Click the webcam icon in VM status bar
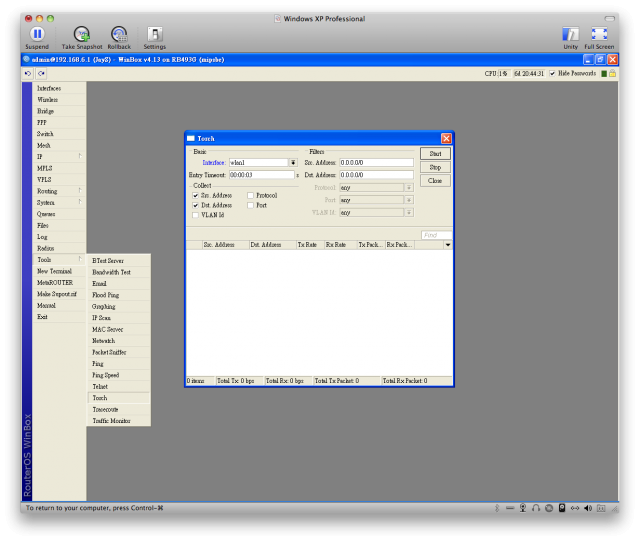The width and height of the screenshot is (640, 542). point(523,508)
